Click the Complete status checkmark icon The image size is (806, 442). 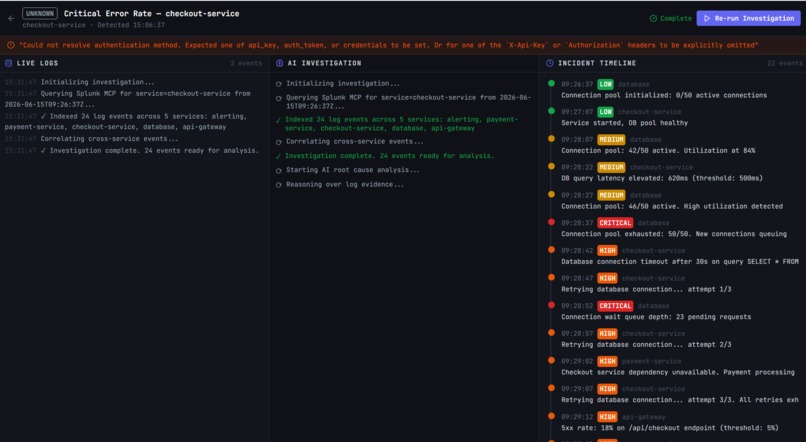pyautogui.click(x=653, y=19)
